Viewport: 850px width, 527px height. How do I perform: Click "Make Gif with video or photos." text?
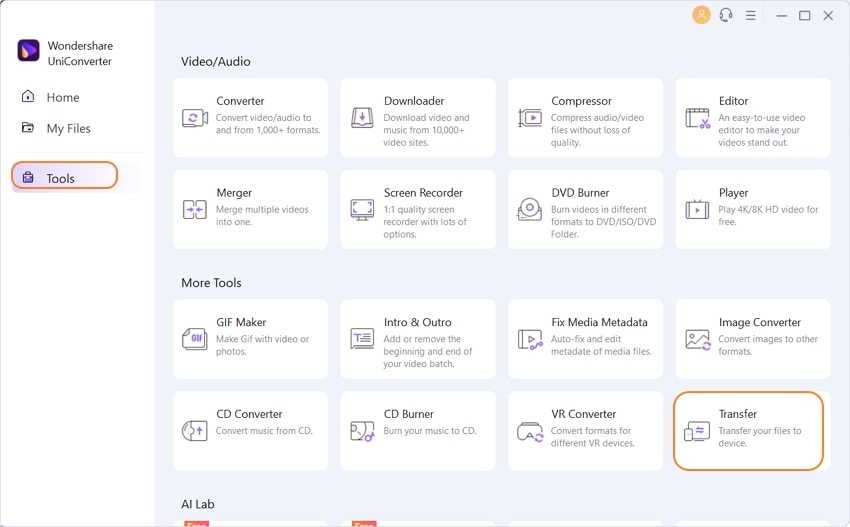click(x=262, y=345)
